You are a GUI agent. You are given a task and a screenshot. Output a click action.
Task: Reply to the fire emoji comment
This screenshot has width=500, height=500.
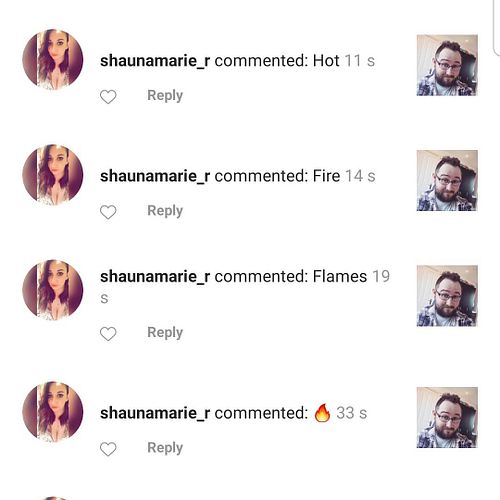coord(165,448)
